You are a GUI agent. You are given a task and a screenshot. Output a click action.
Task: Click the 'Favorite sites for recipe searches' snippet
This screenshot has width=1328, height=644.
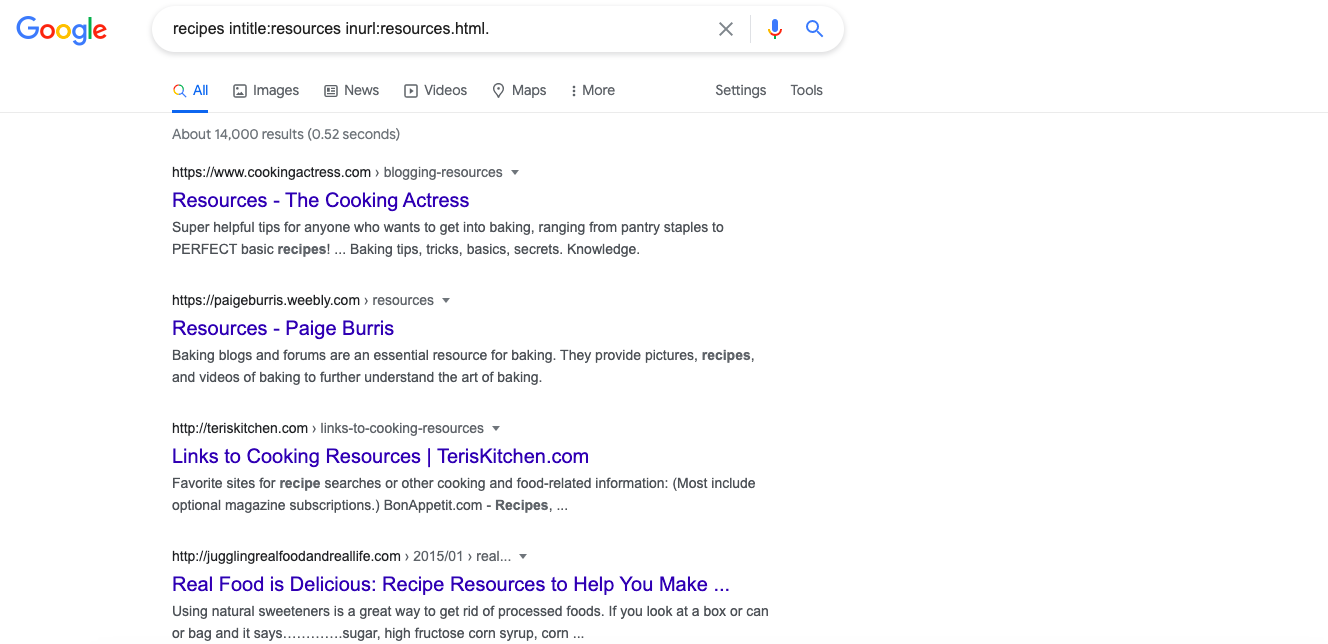coord(464,494)
